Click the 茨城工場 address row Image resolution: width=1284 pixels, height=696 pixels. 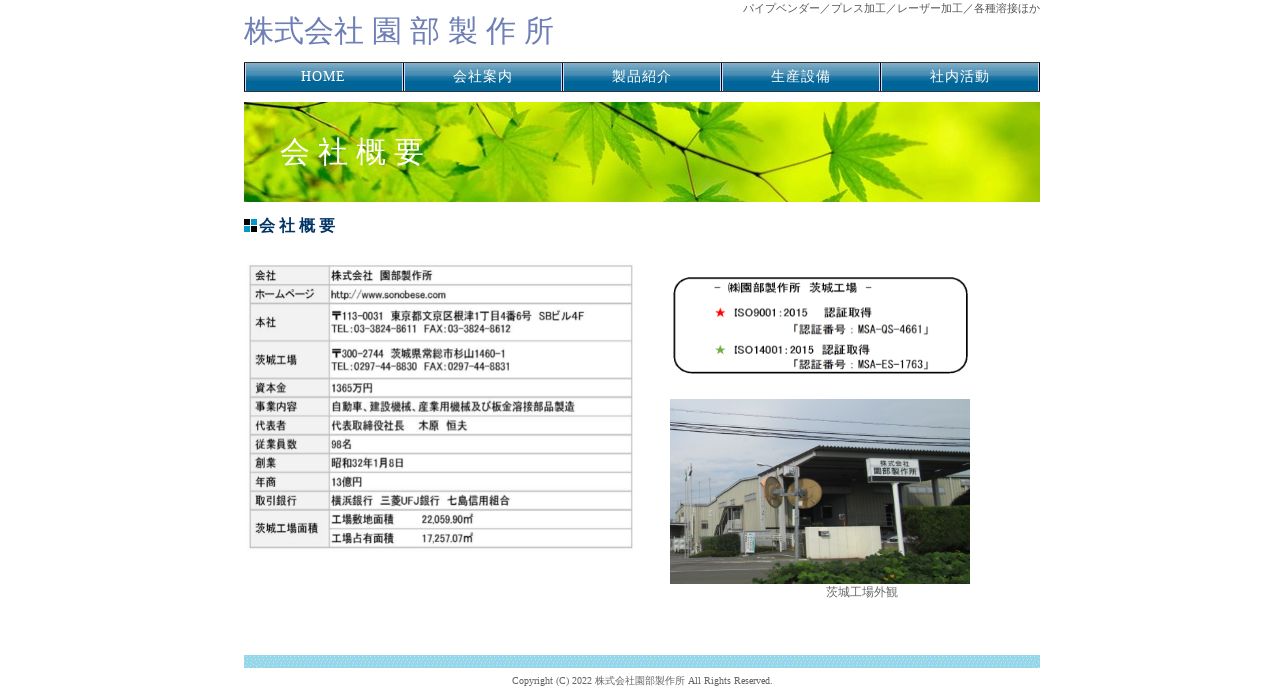441,360
